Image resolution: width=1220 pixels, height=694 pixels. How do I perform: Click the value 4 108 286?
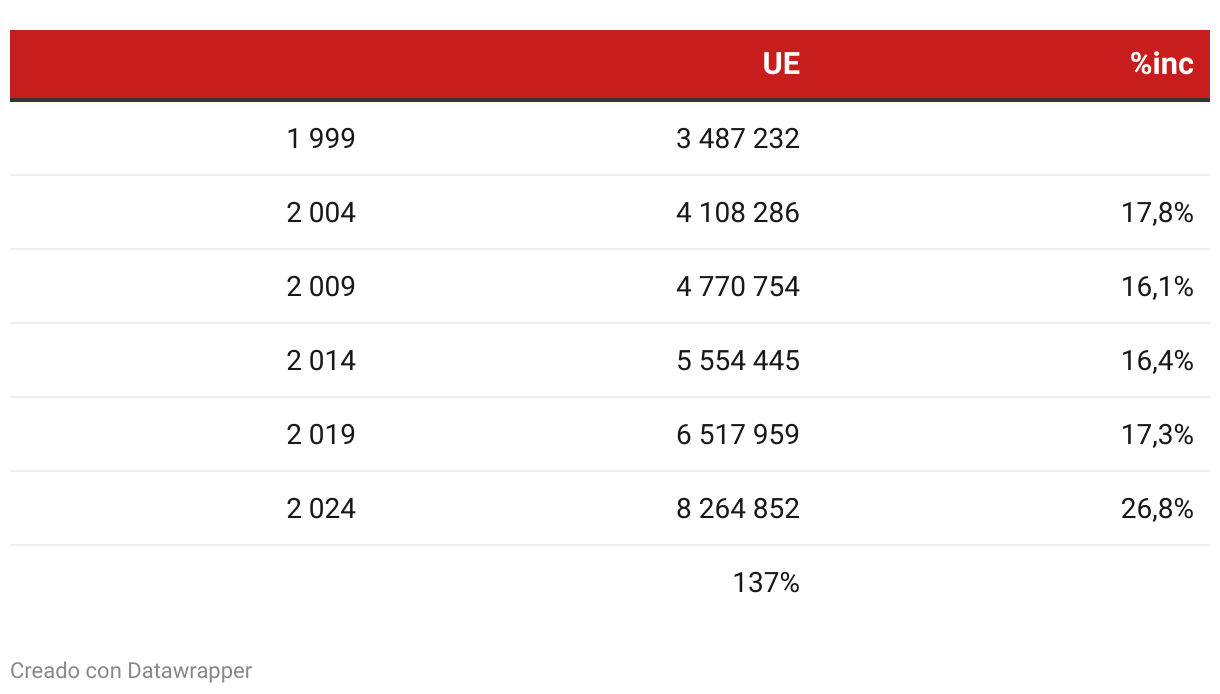click(x=737, y=213)
